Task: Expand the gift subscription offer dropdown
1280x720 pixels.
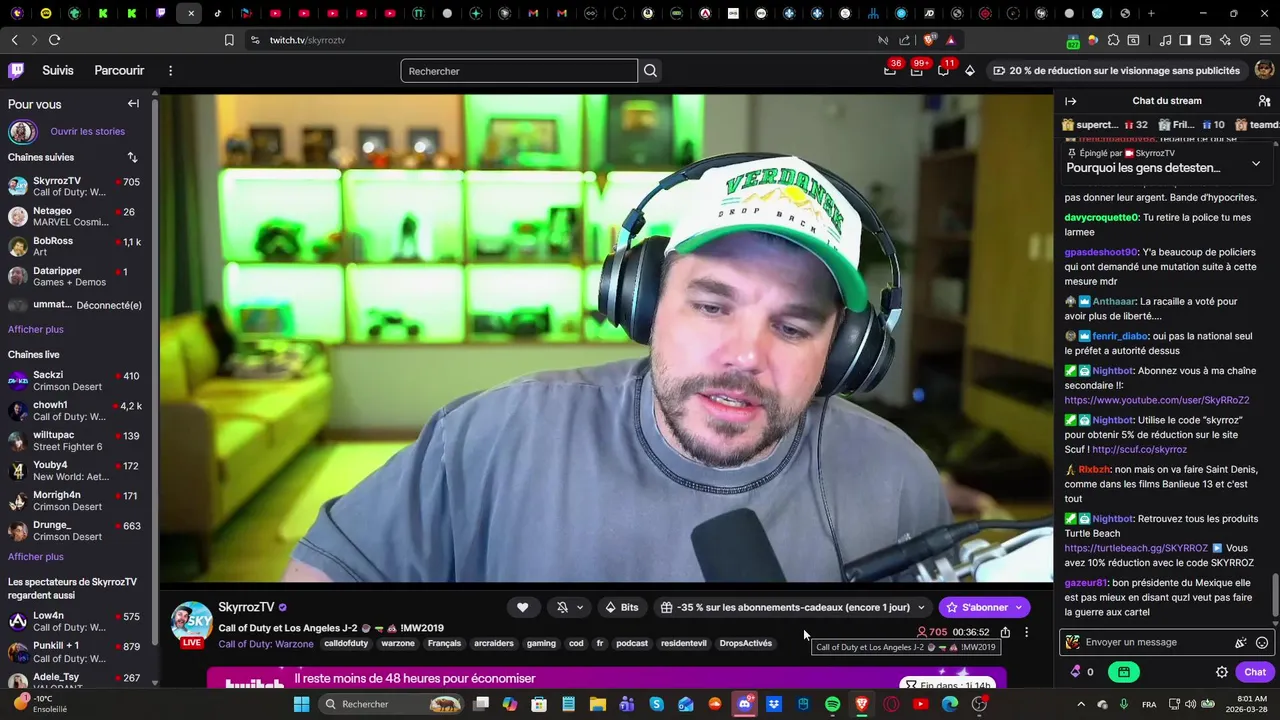Action: tap(921, 607)
